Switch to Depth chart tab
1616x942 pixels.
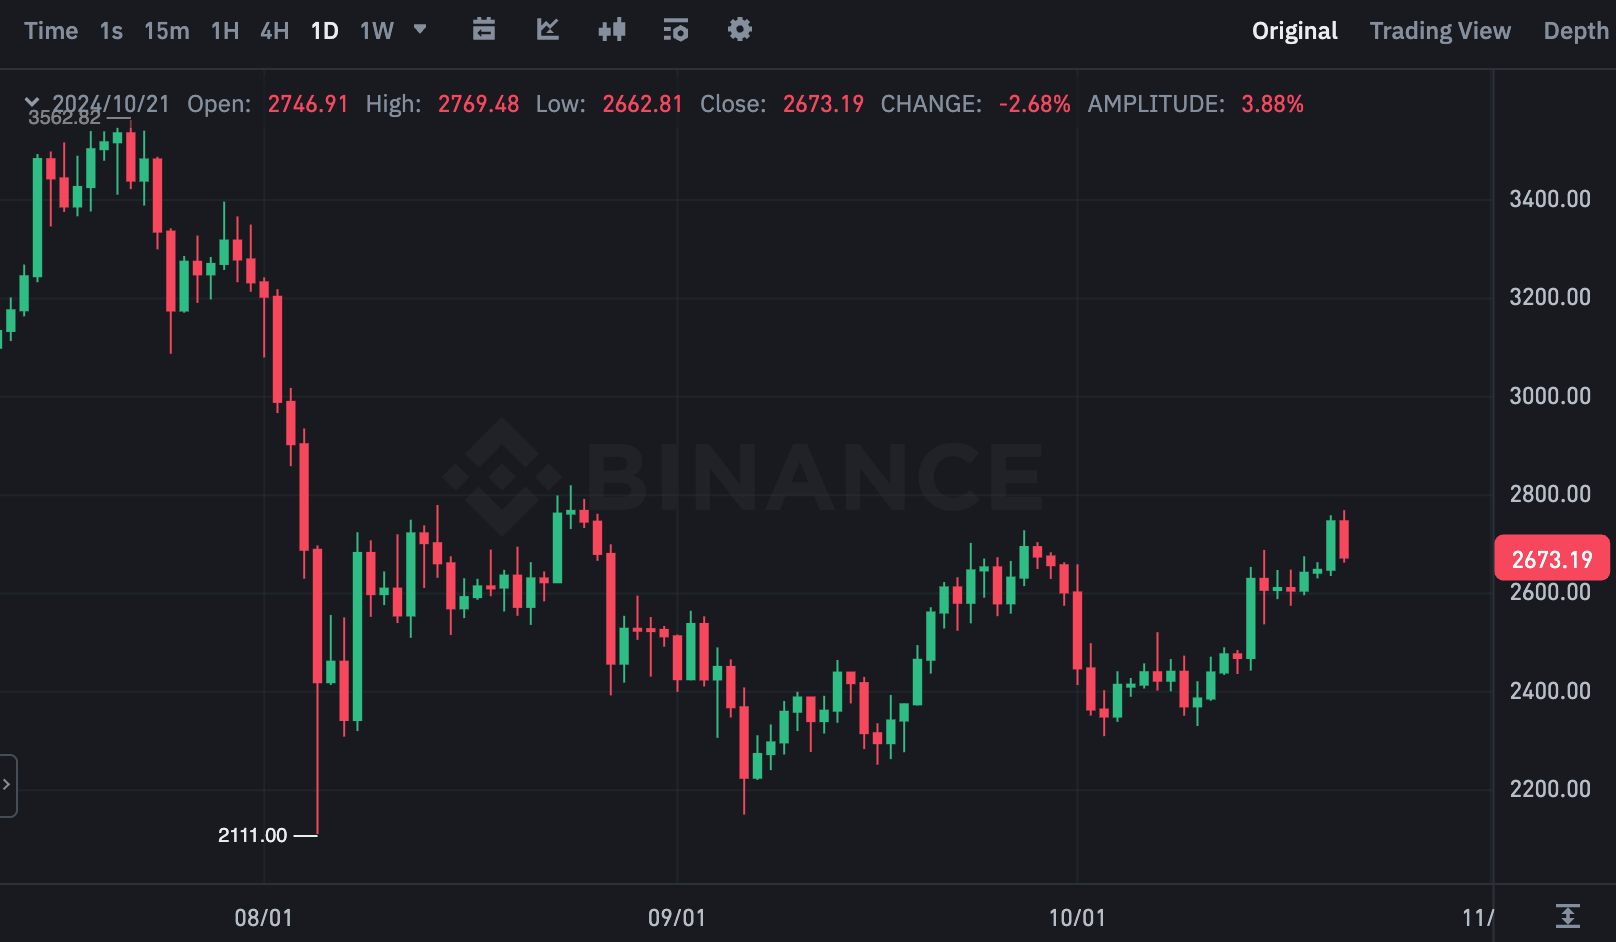[1576, 31]
